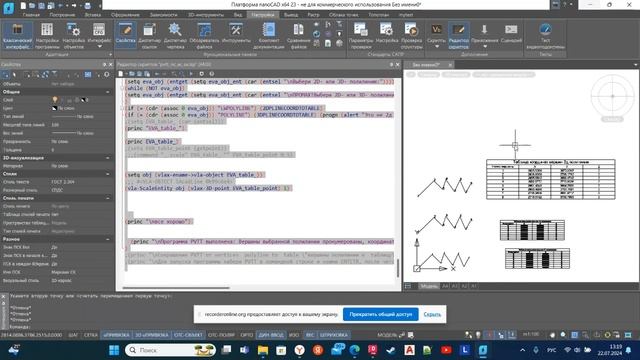Close the Без имени0 document tab
This screenshot has height=360, width=640.
450,65
